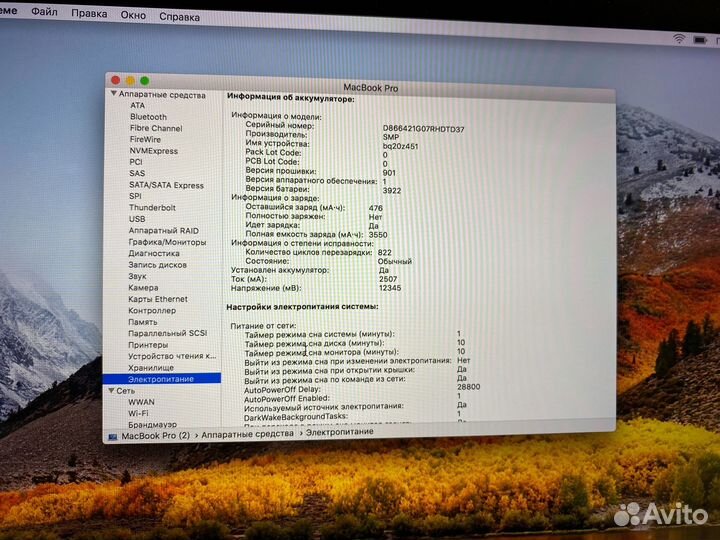The image size is (720, 540).
Task: Click Информация об аккумуляторе heading
Action: pyautogui.click(x=291, y=97)
